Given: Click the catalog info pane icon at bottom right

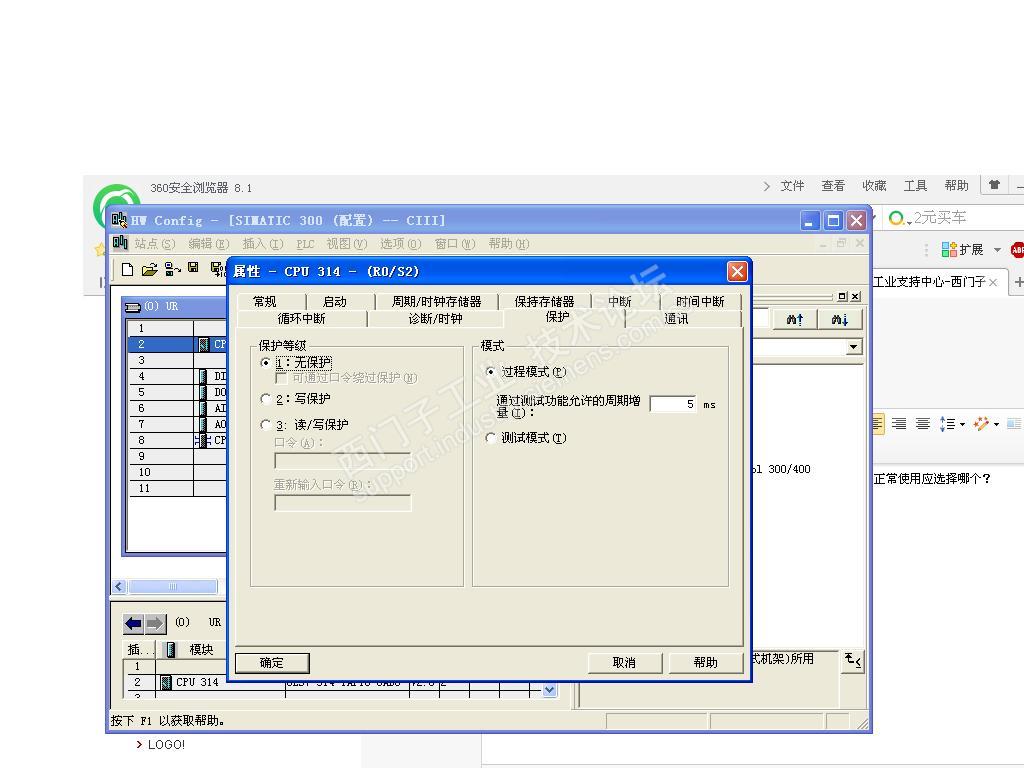Looking at the screenshot, I should coord(853,660).
